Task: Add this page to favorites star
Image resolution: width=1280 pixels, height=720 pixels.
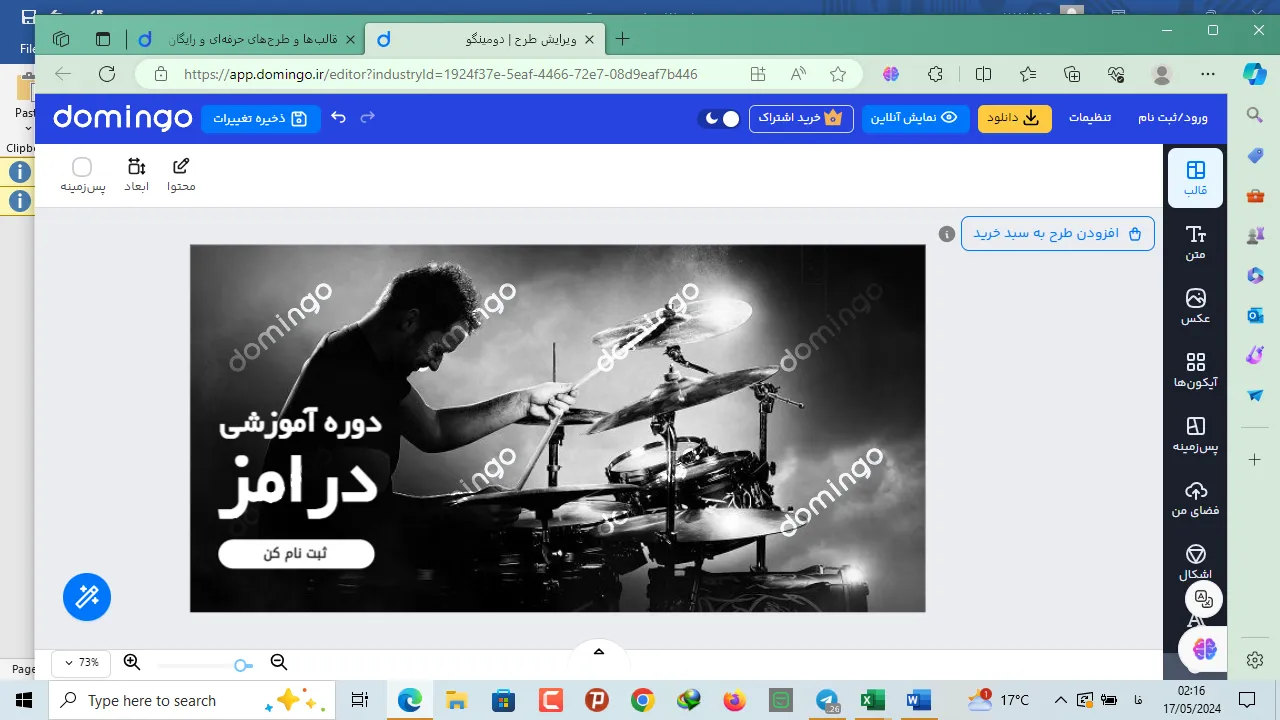Action: [x=838, y=74]
